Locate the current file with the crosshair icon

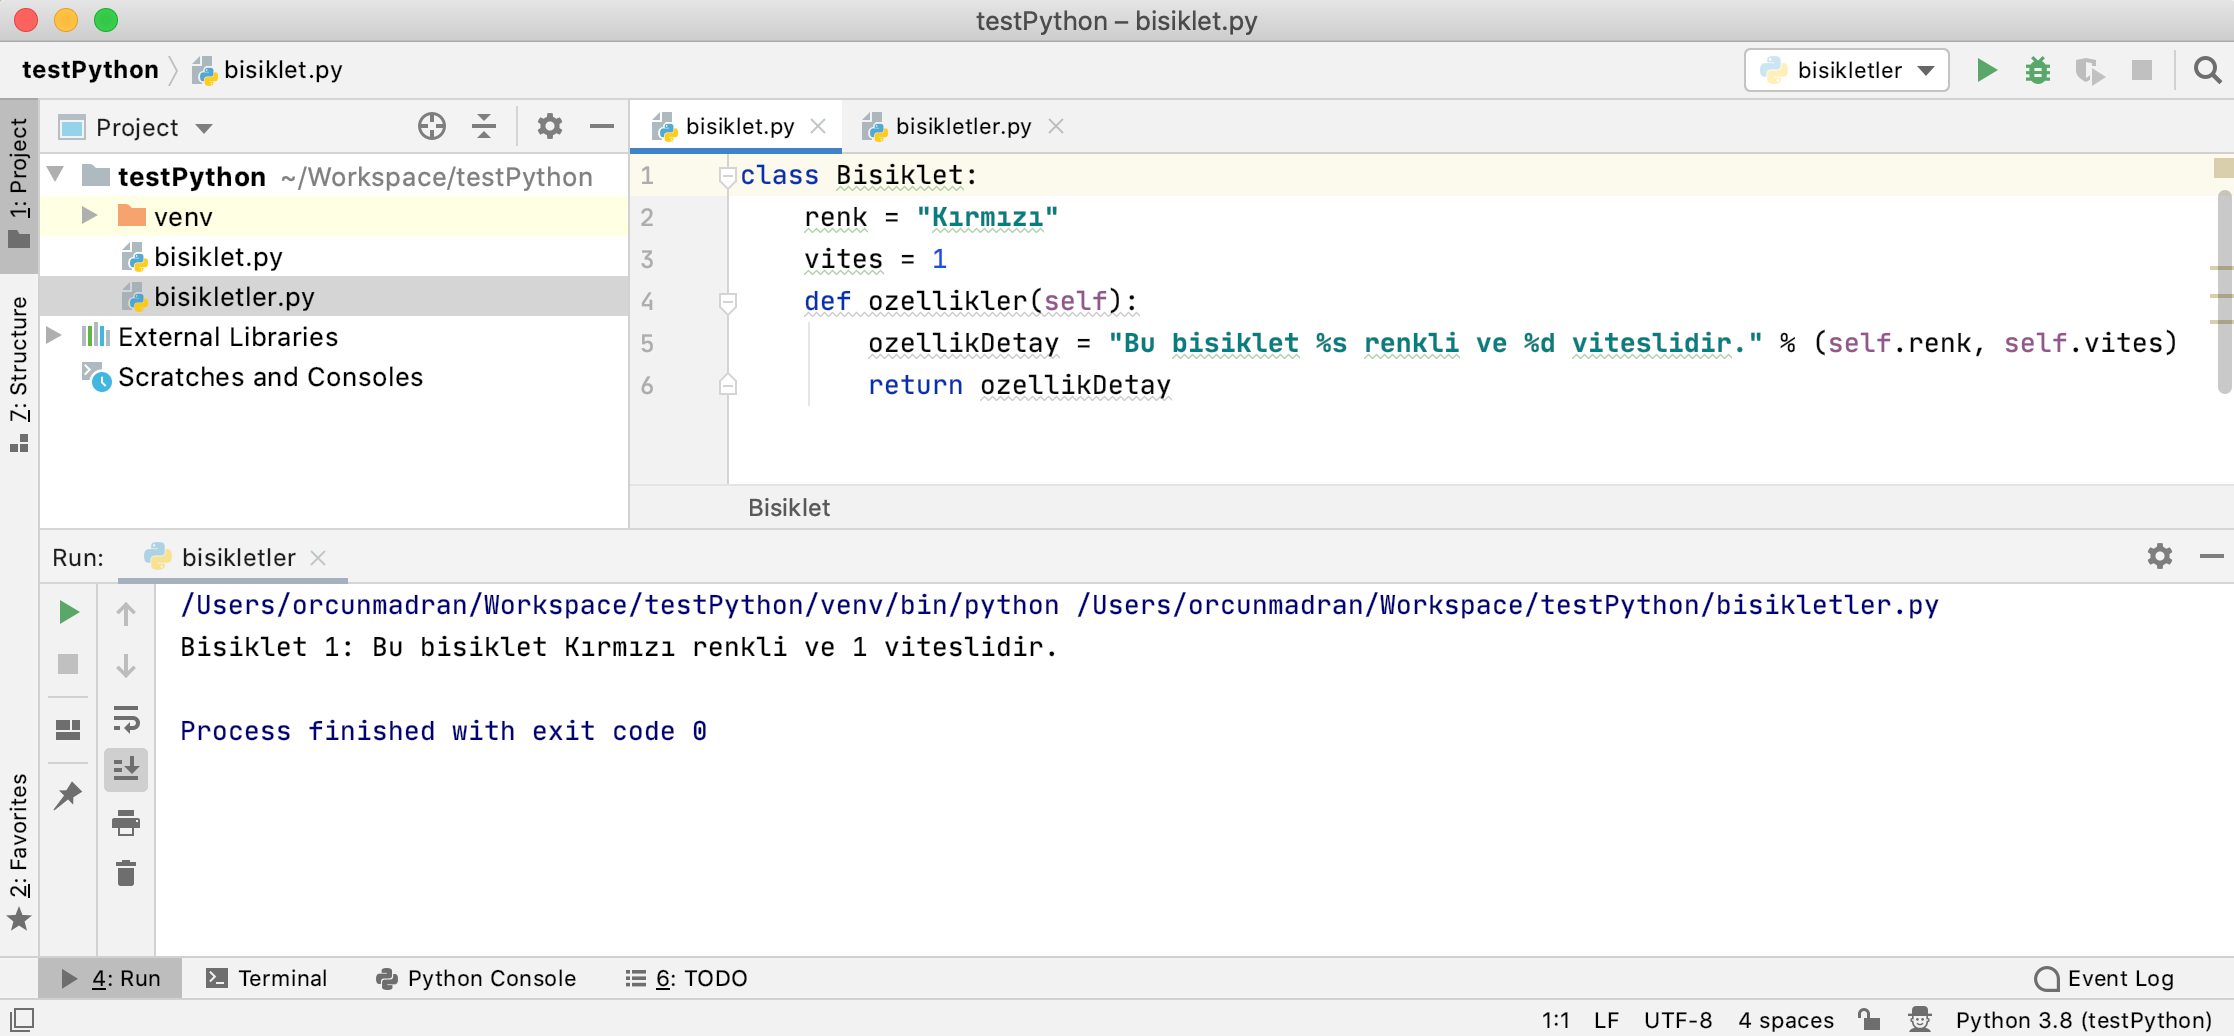(x=432, y=126)
